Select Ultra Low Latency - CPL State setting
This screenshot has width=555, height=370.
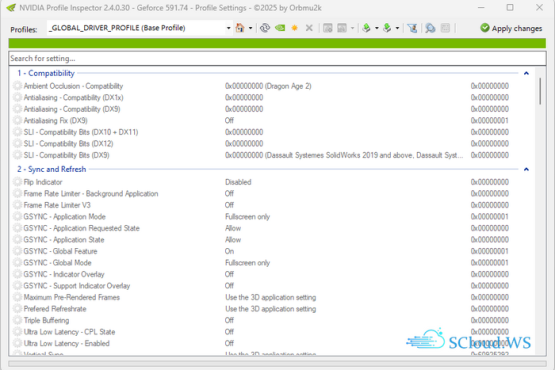tap(69, 332)
